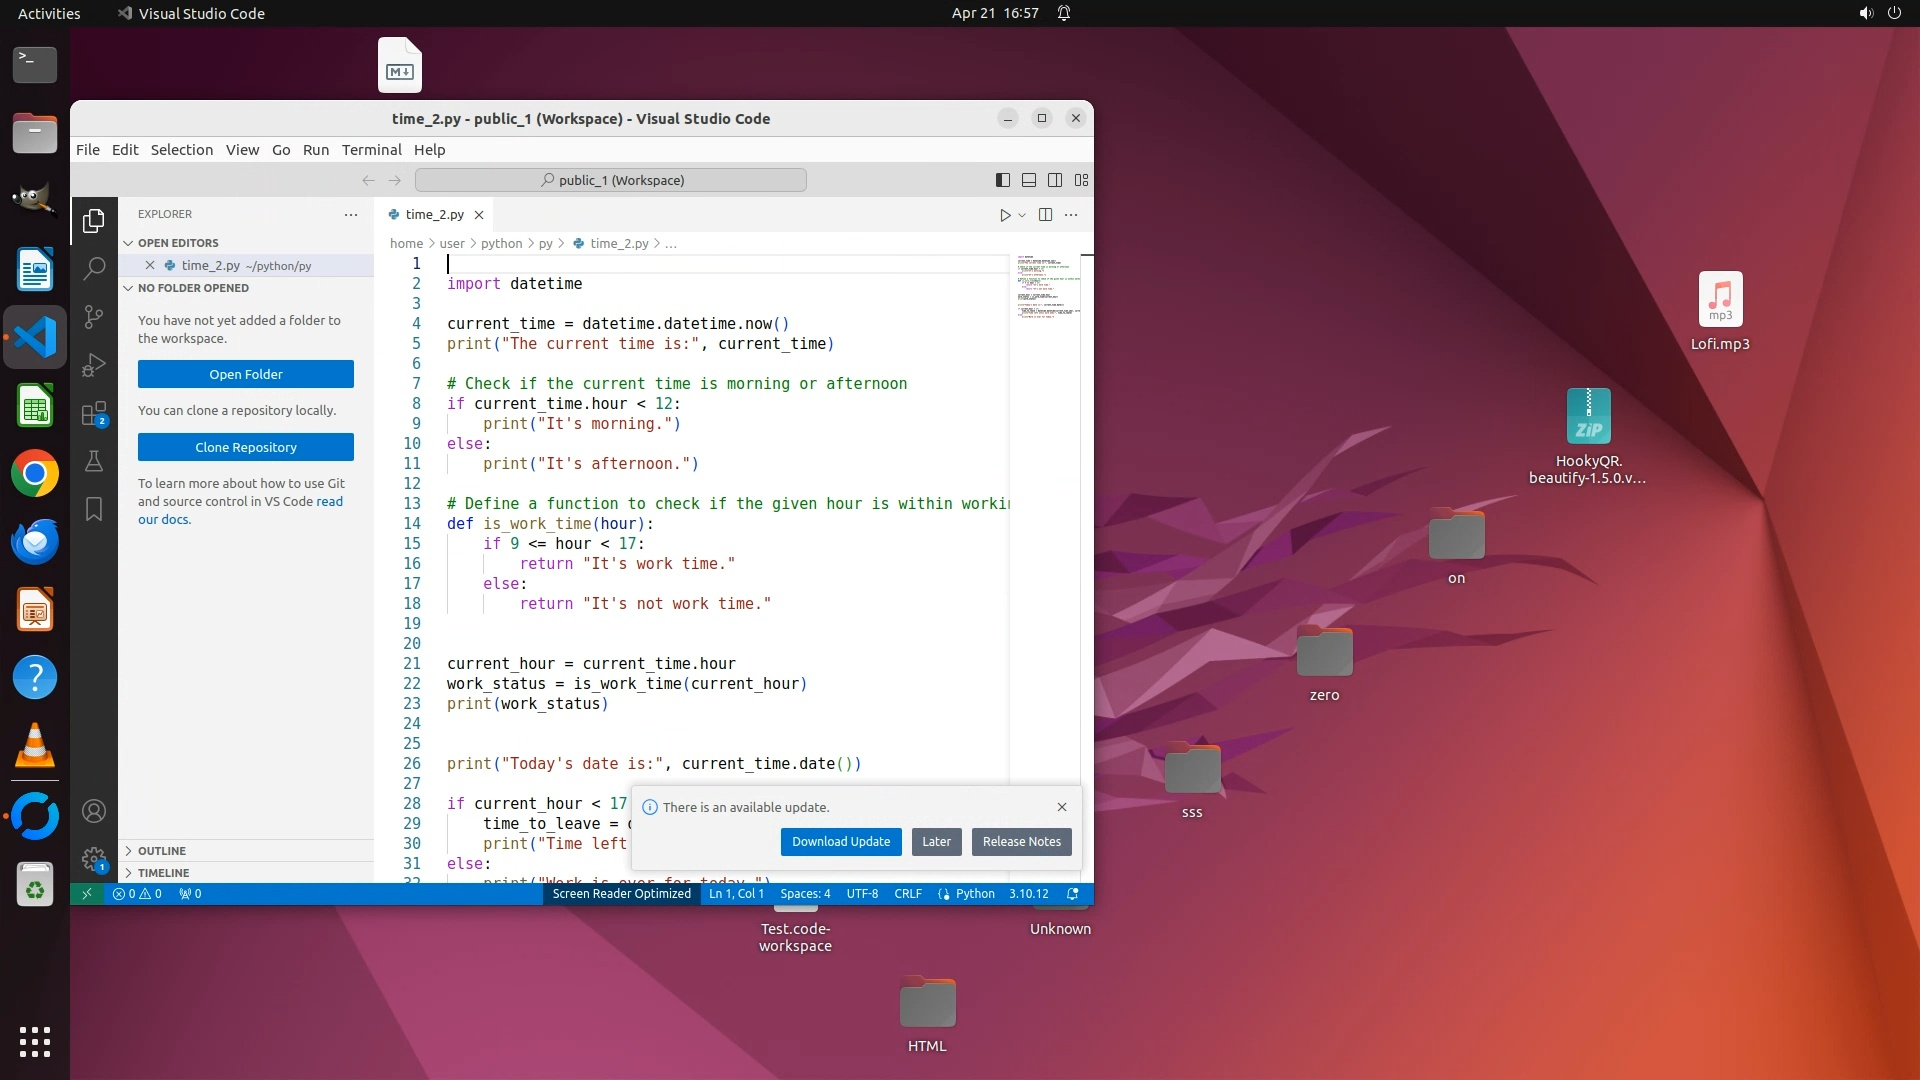Open the Terminal menu
This screenshot has height=1080, width=1920.
click(371, 150)
